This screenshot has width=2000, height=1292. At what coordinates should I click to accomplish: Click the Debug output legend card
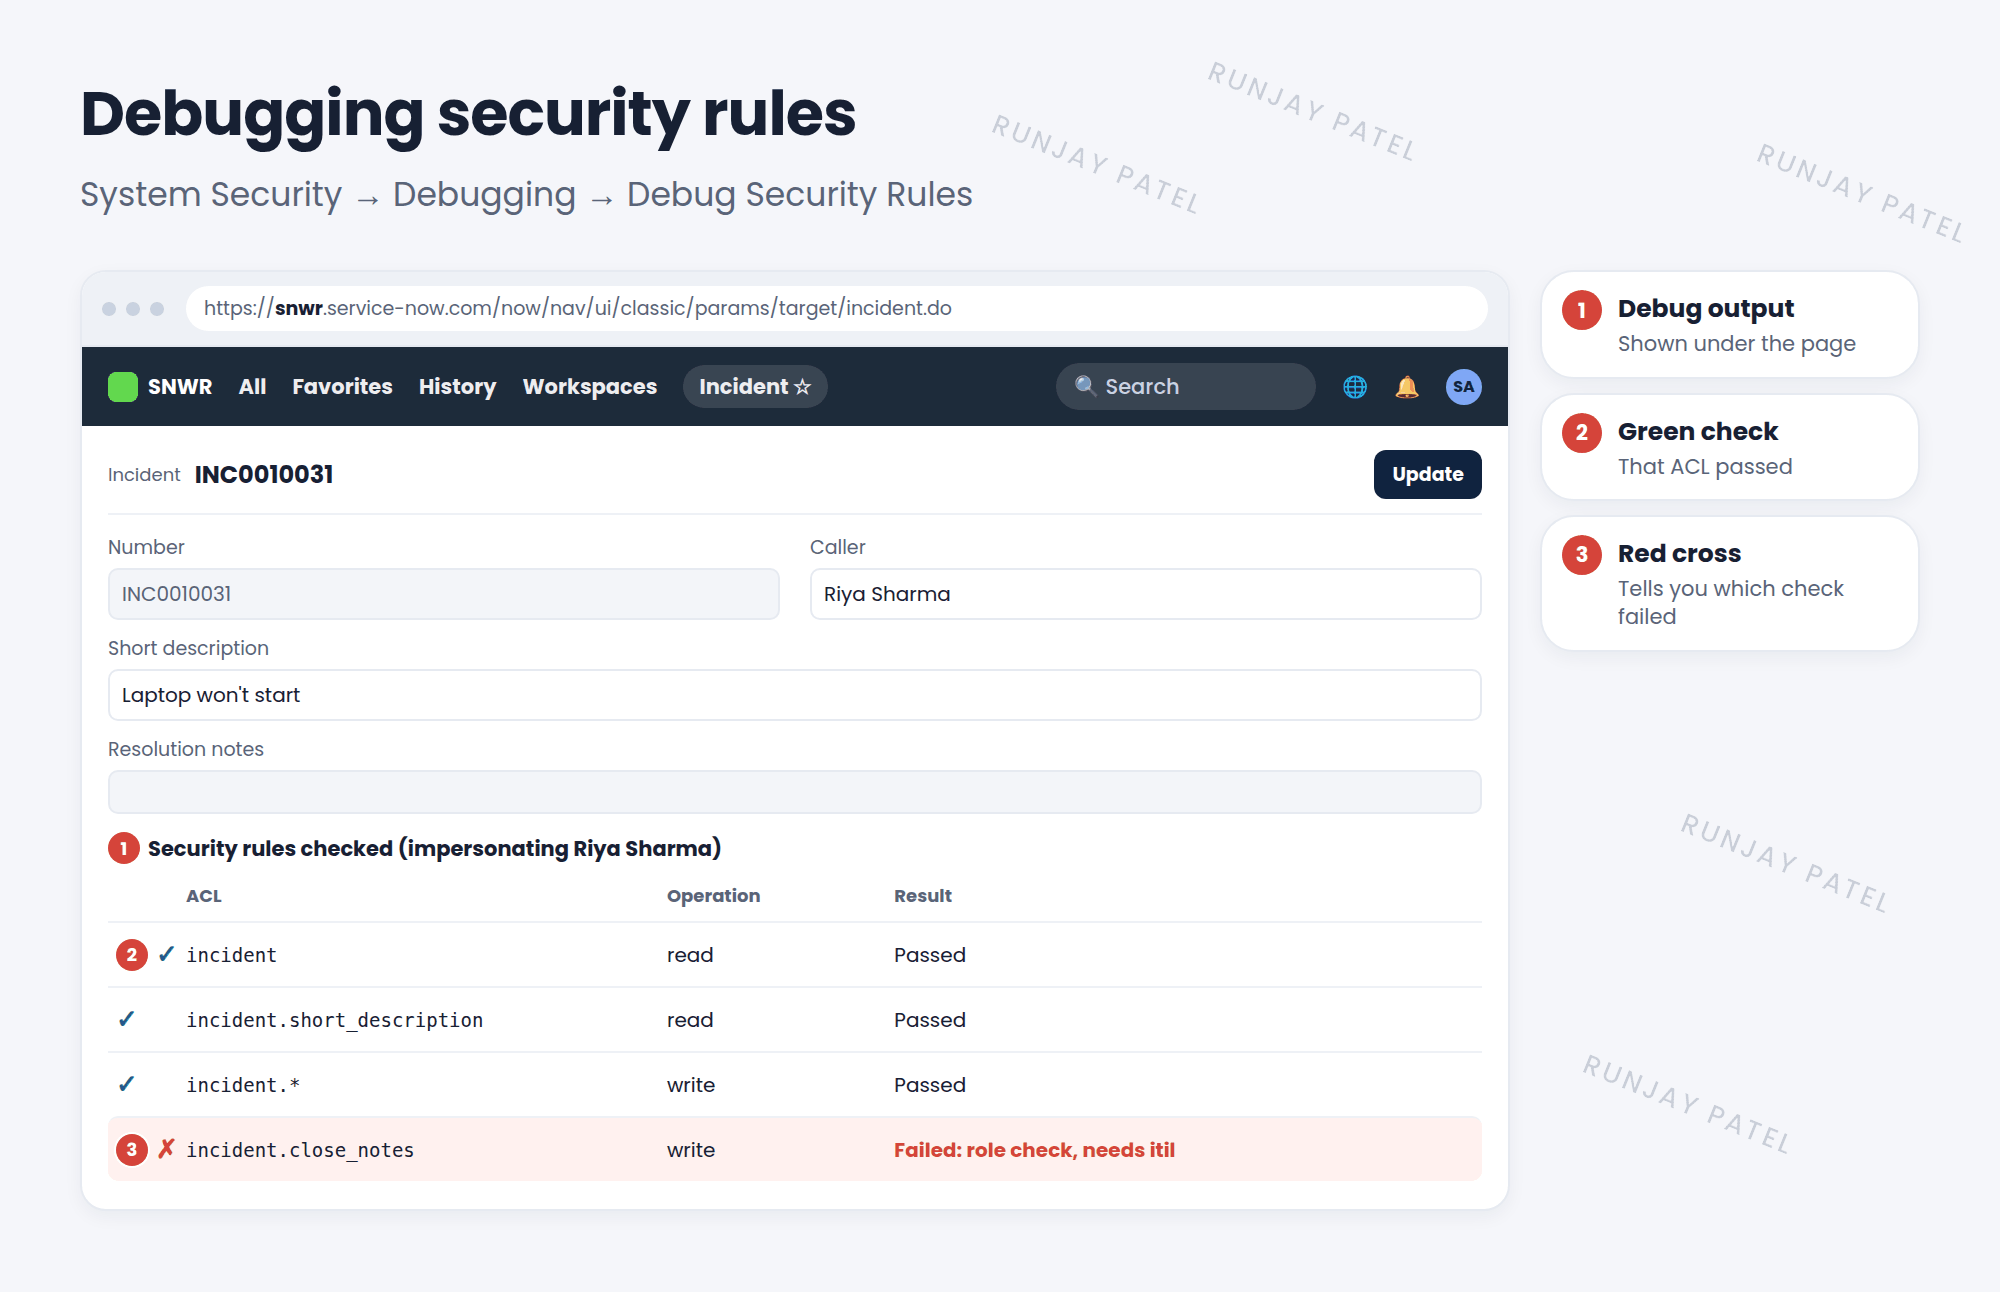pyautogui.click(x=1729, y=324)
